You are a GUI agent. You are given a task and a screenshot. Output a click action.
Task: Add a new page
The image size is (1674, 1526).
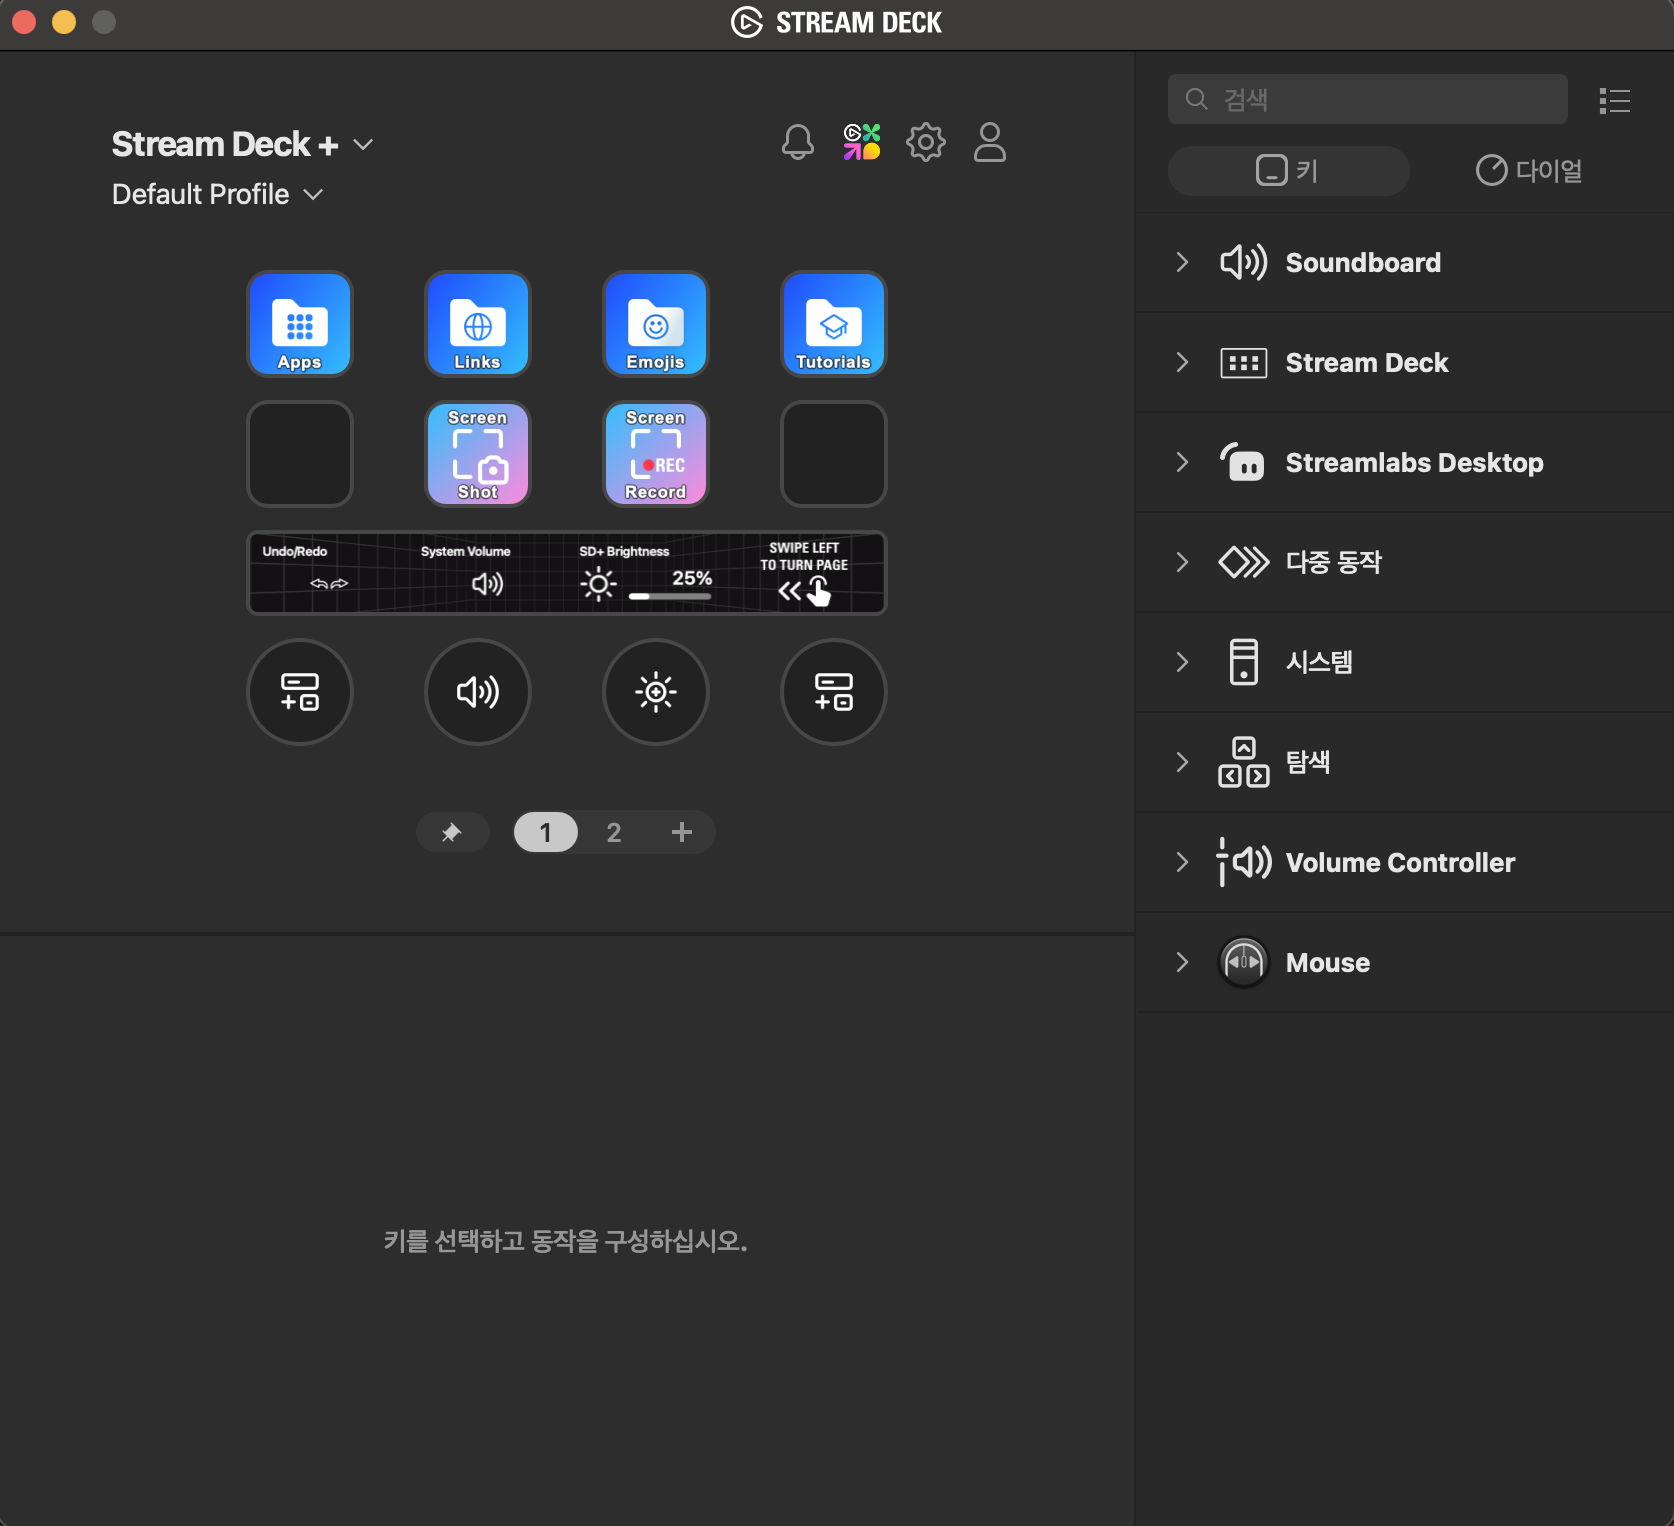(x=682, y=832)
